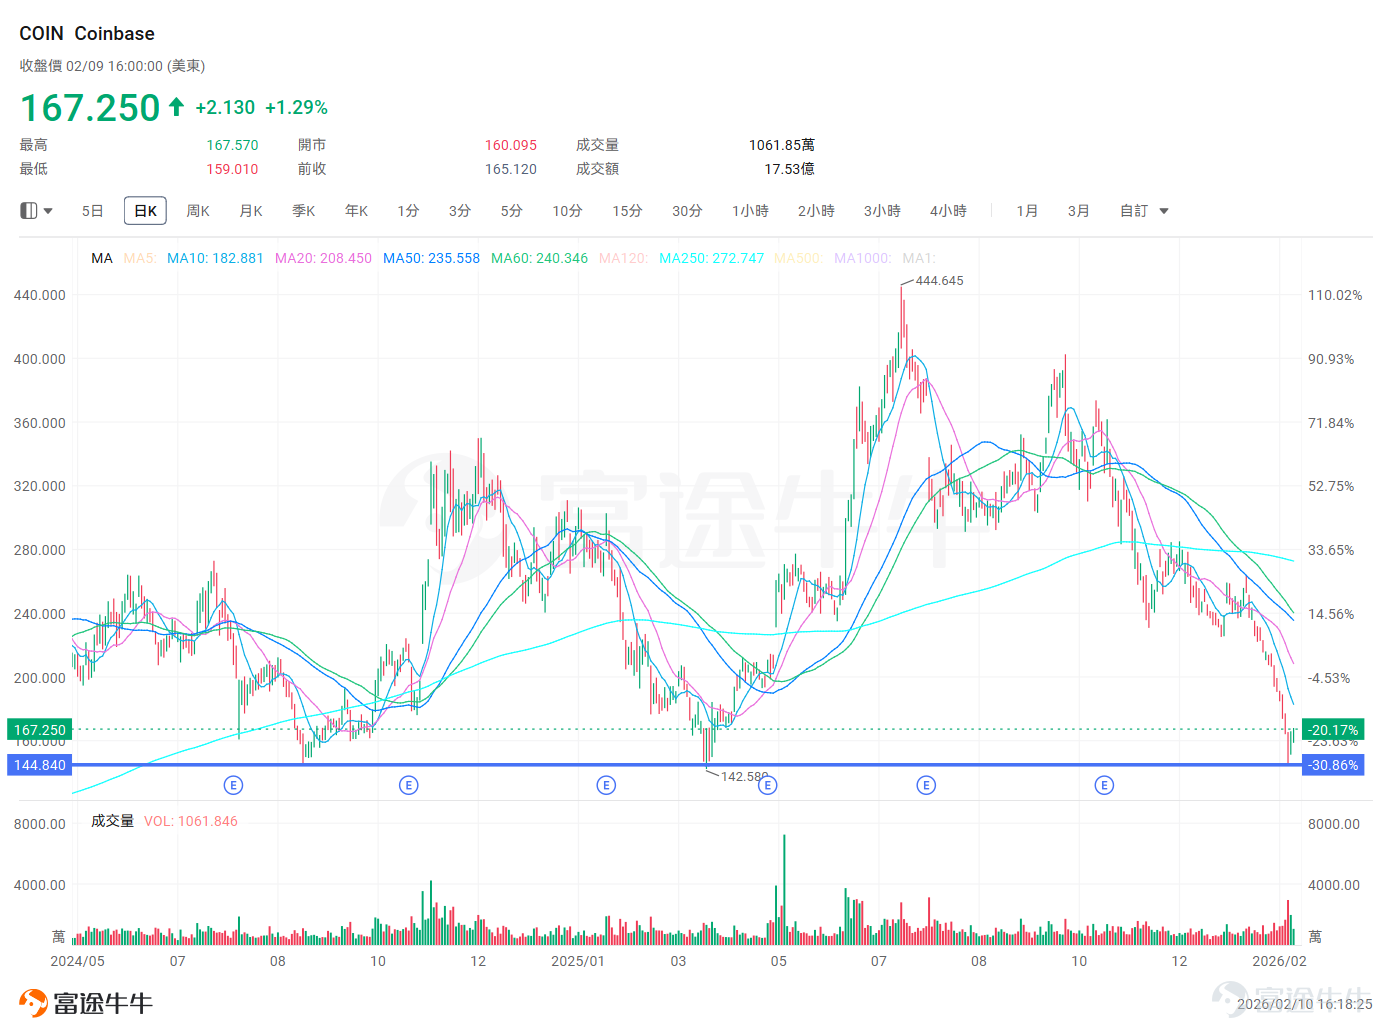This screenshot has height=1036, width=1392.
Task: Open earnings marker E near 2024/08
Action: coord(233,785)
